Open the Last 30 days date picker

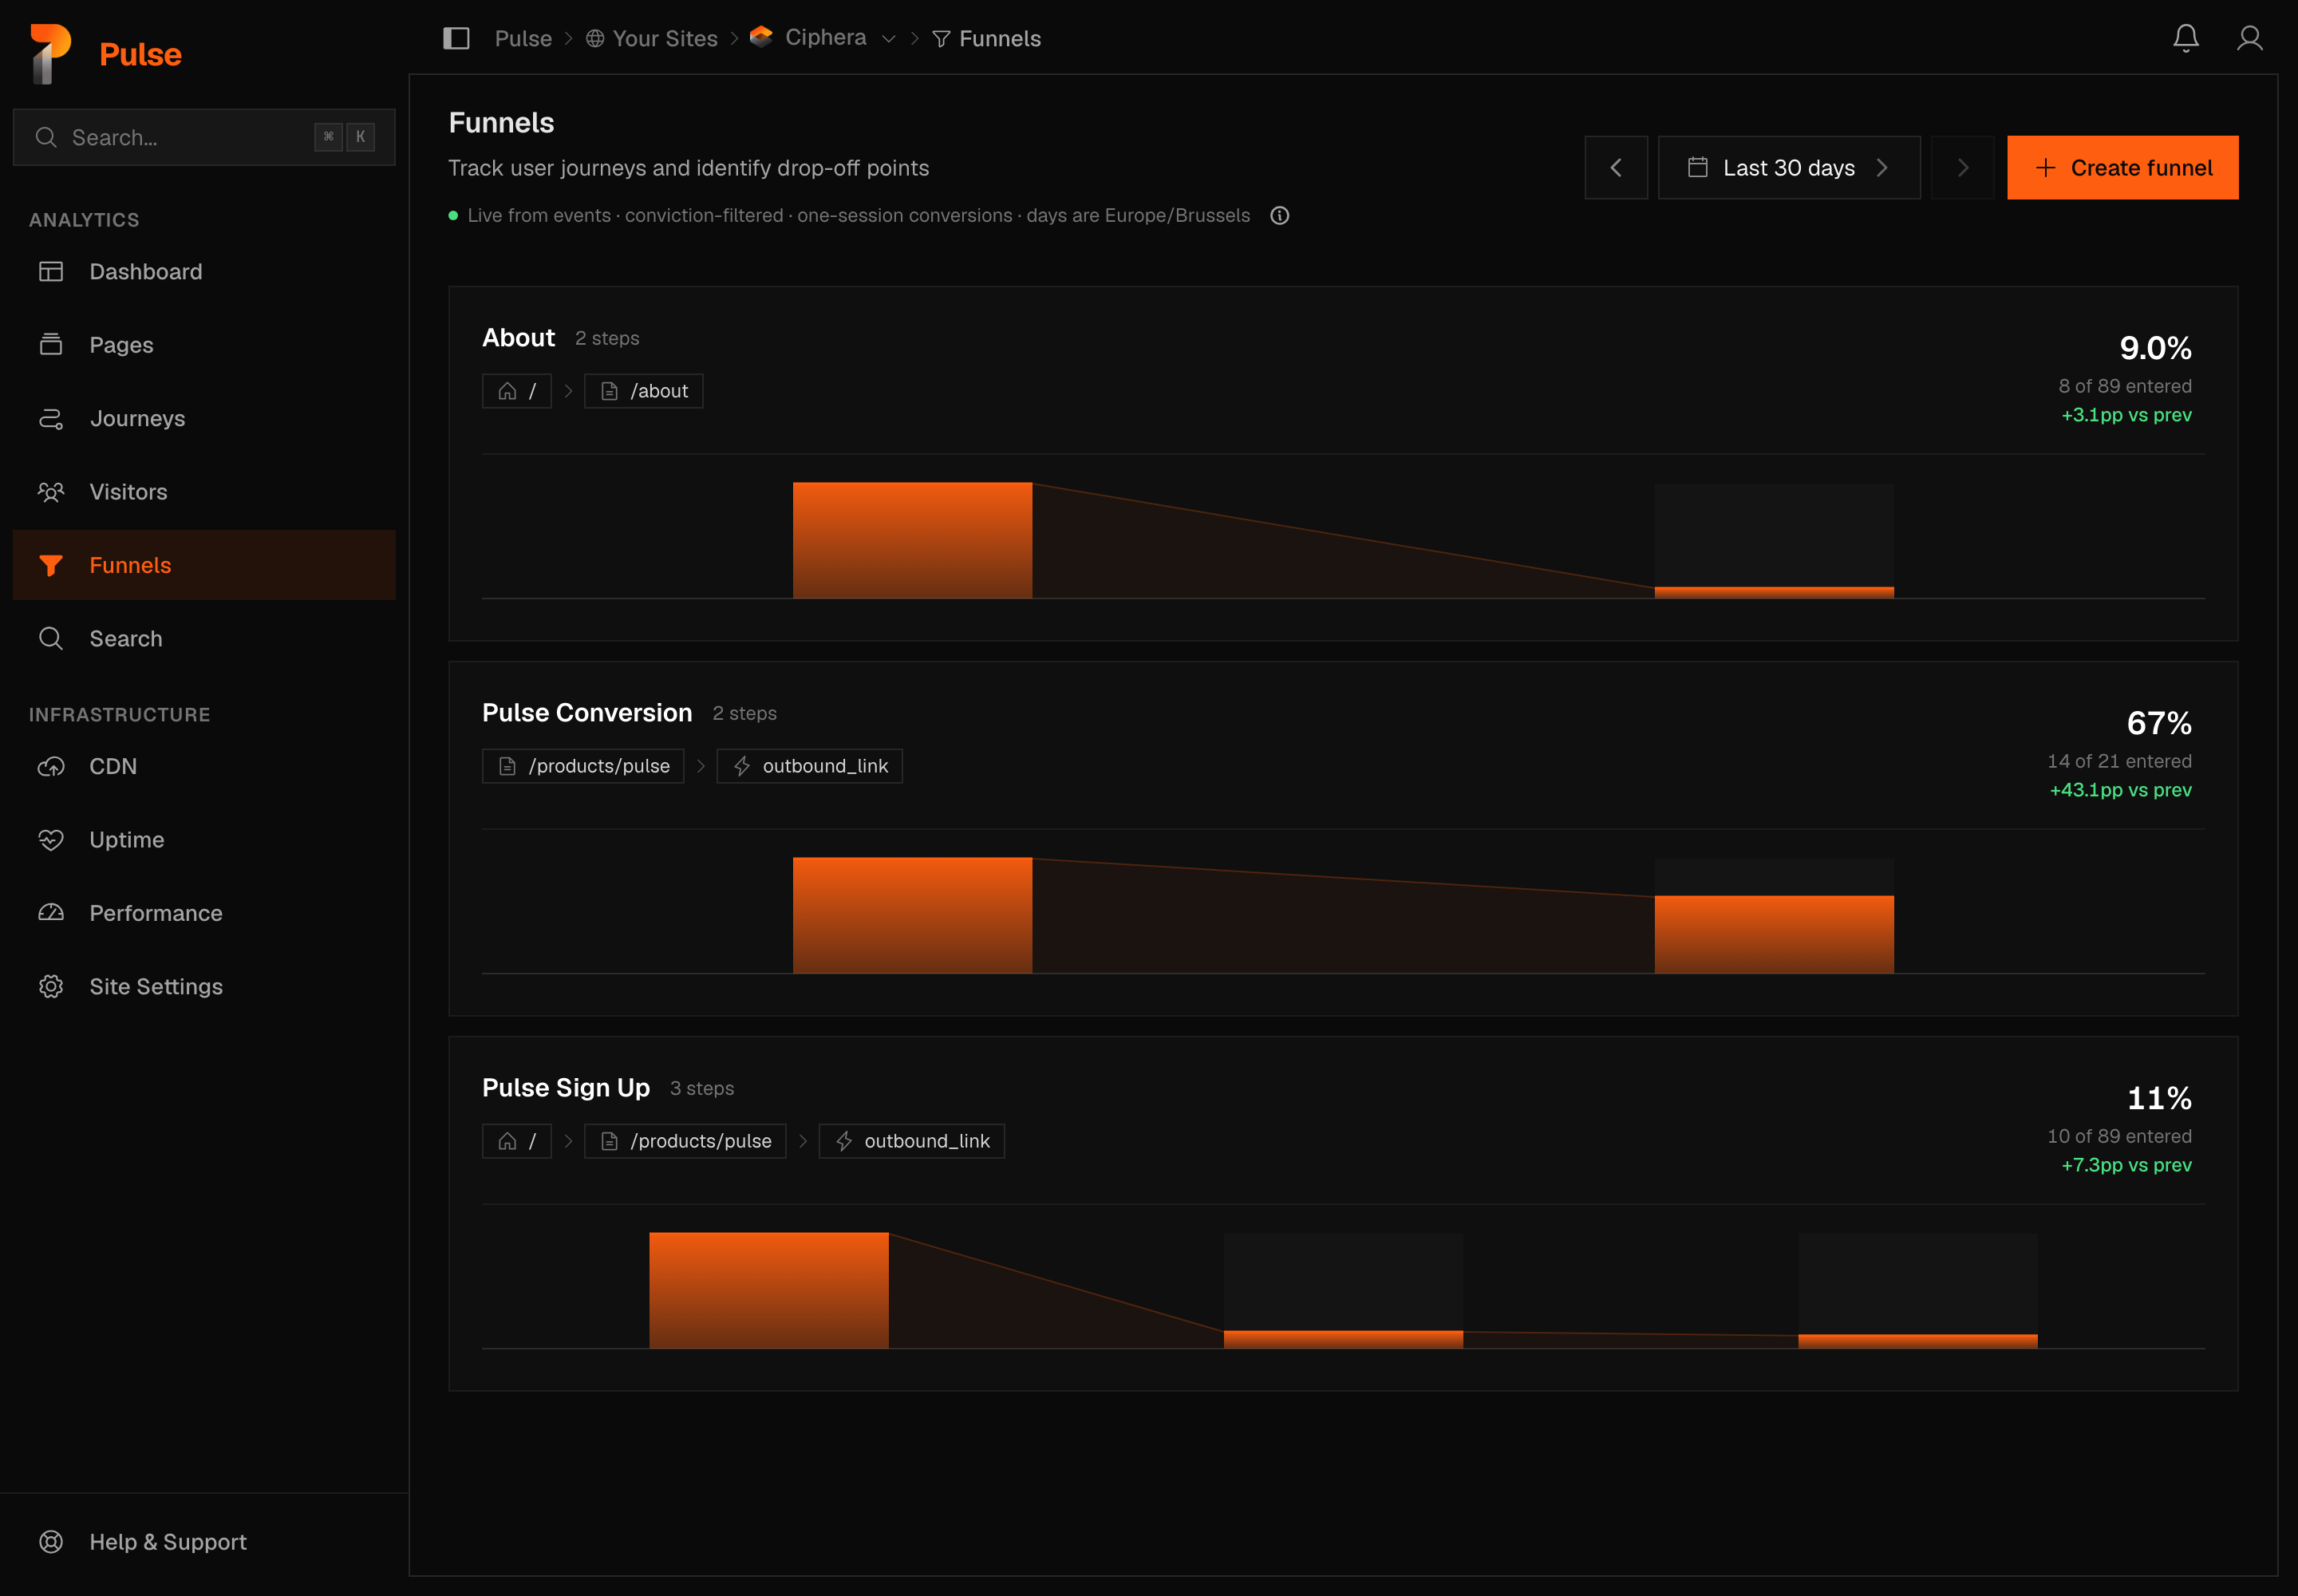1789,167
